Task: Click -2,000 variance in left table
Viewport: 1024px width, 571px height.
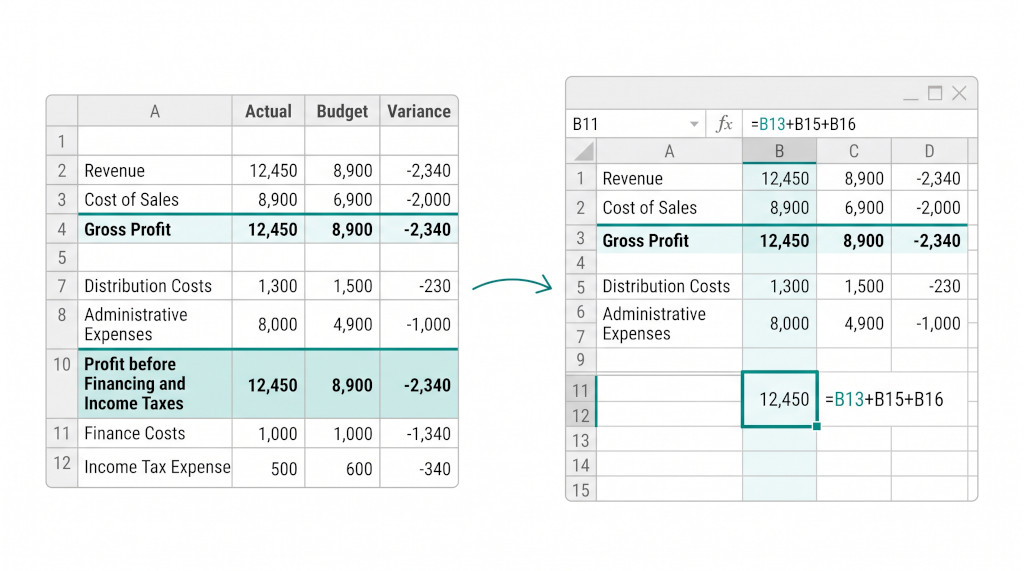Action: coord(419,199)
